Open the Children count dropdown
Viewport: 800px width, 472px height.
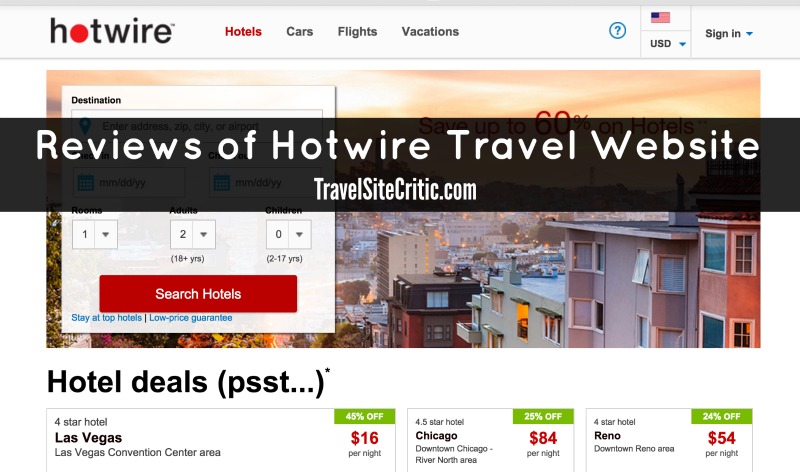coord(289,234)
